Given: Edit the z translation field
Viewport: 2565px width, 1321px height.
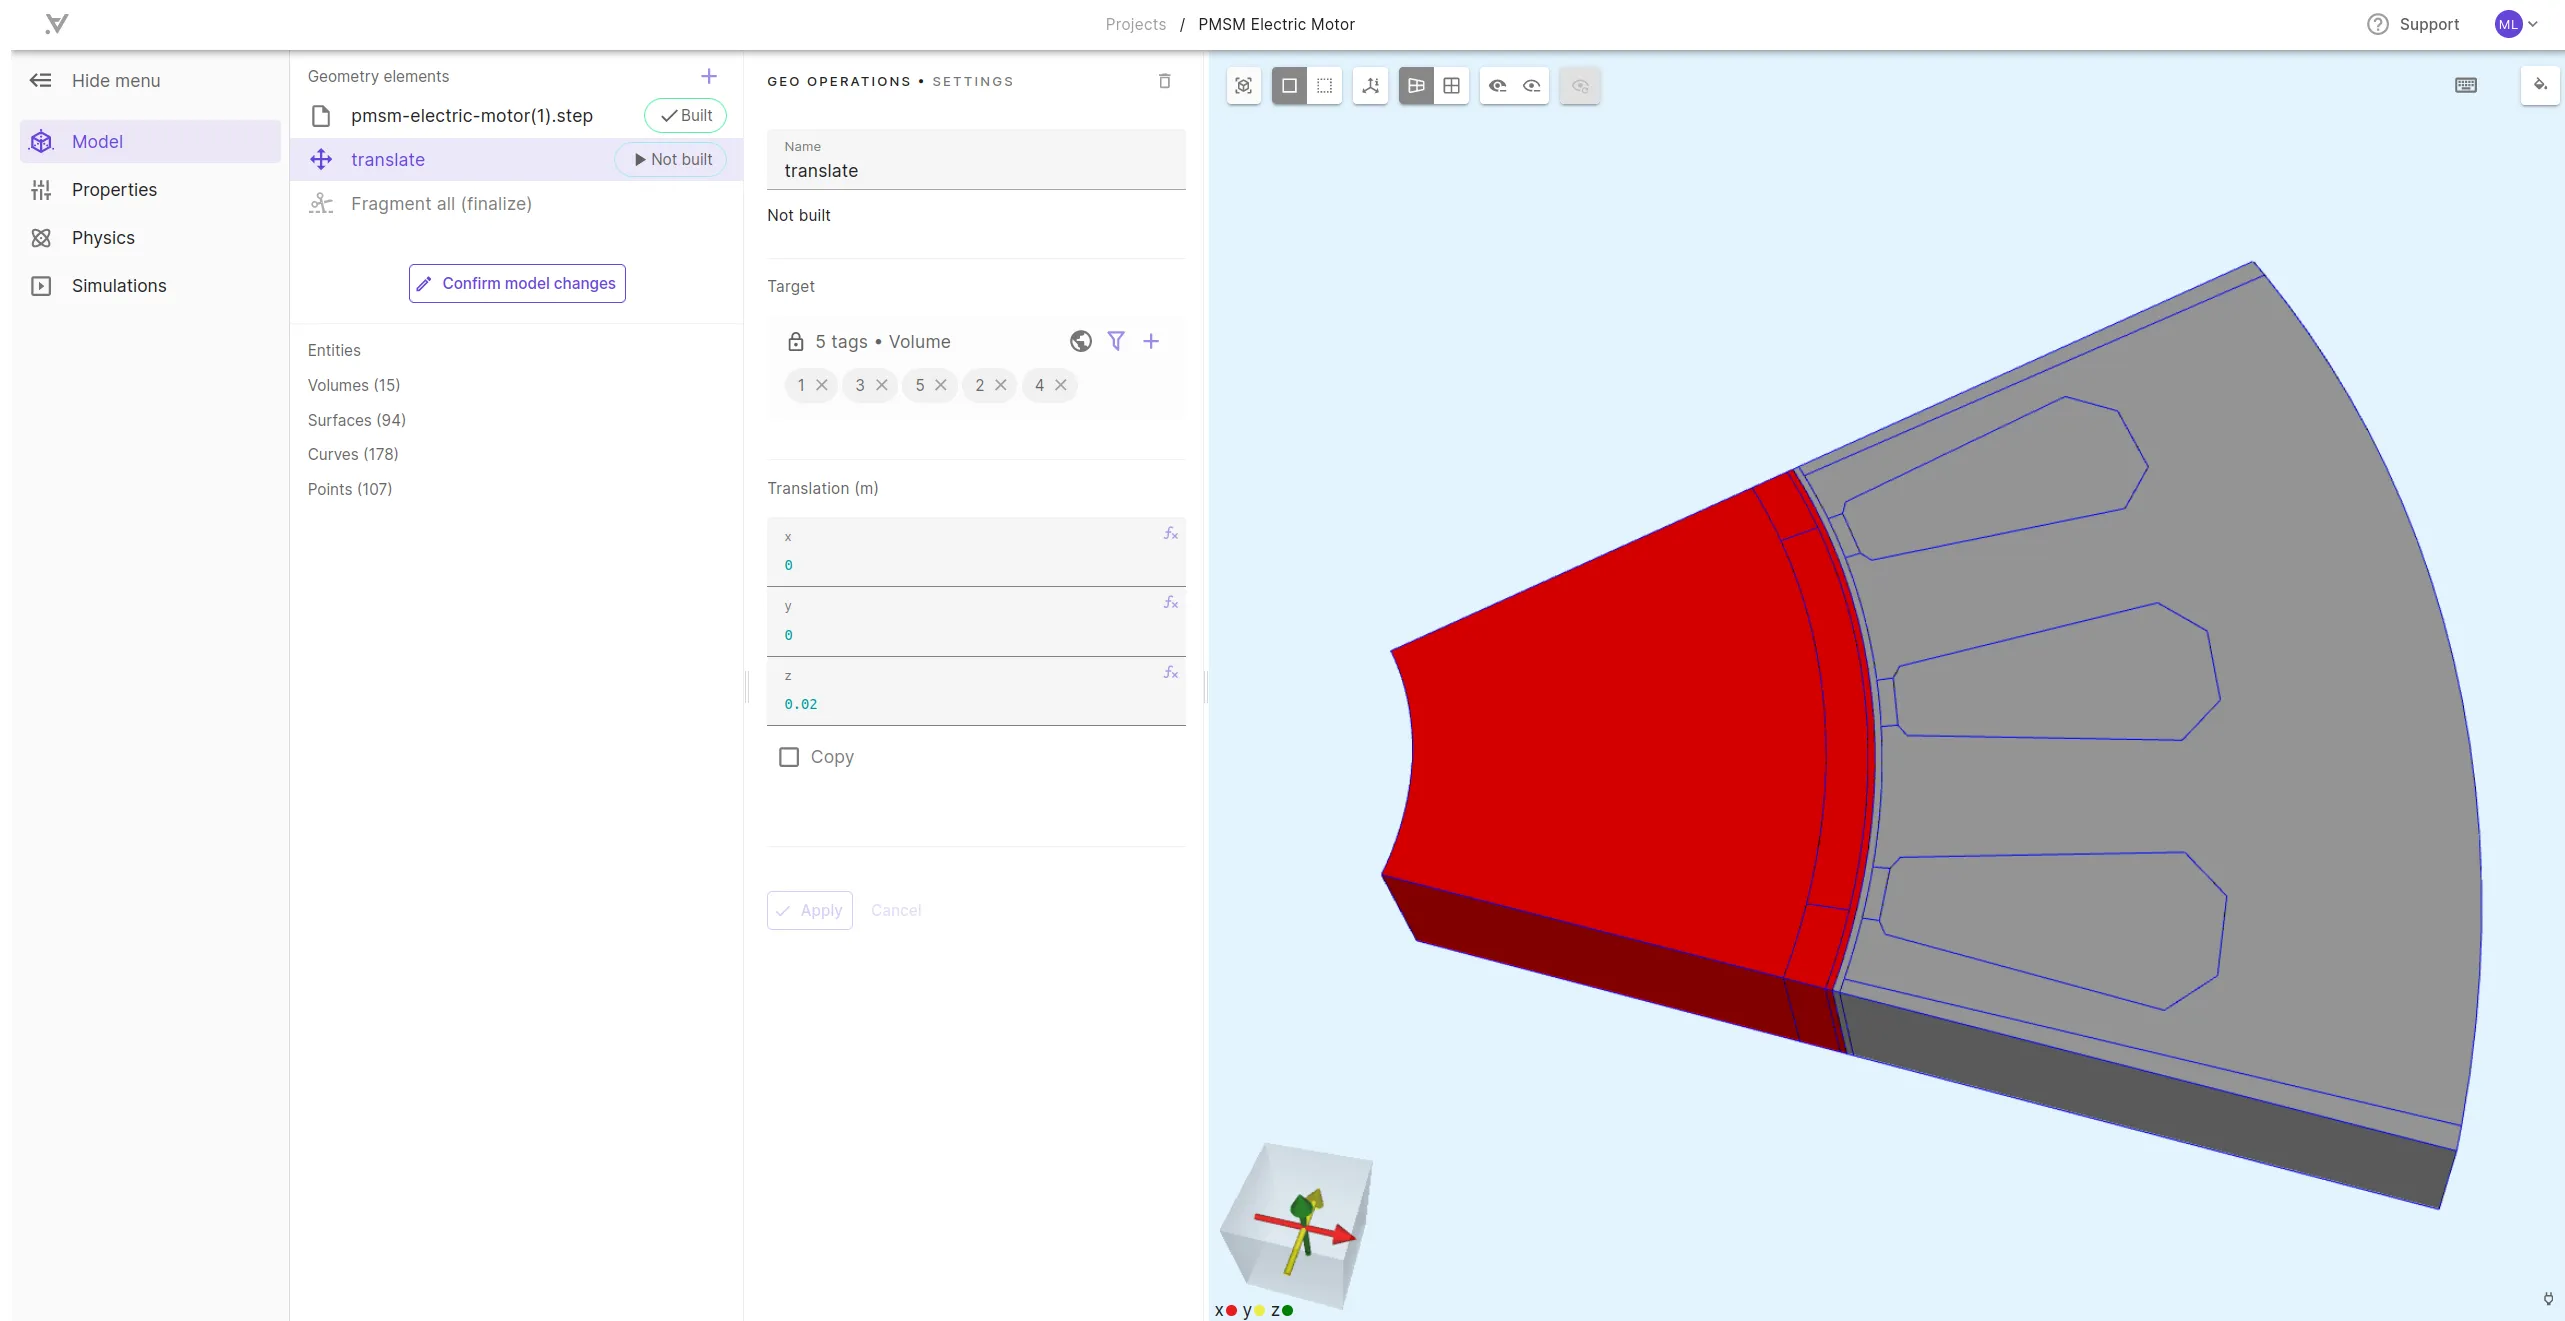Looking at the screenshot, I should [x=976, y=692].
